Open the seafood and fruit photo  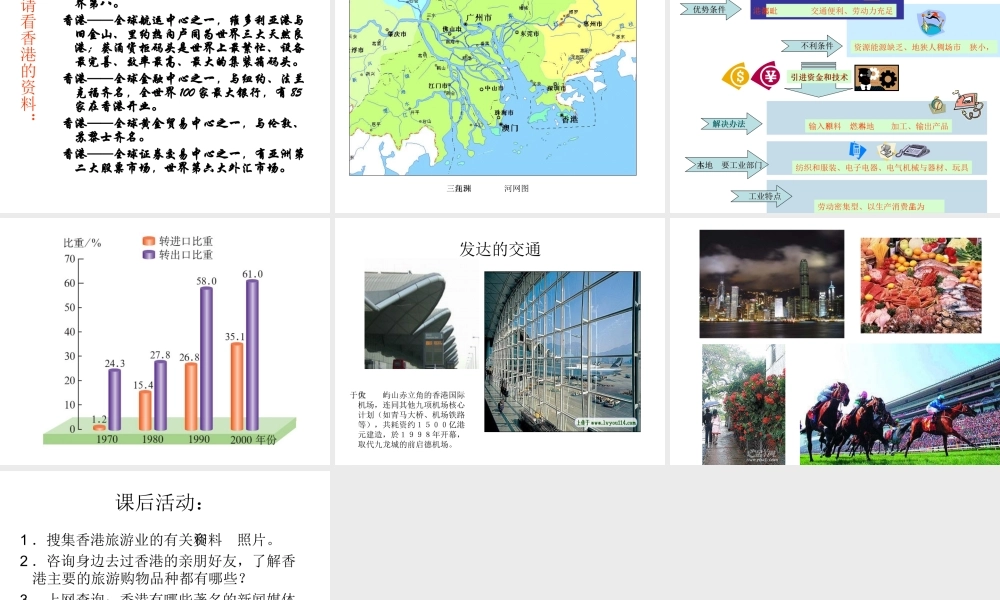coord(921,286)
